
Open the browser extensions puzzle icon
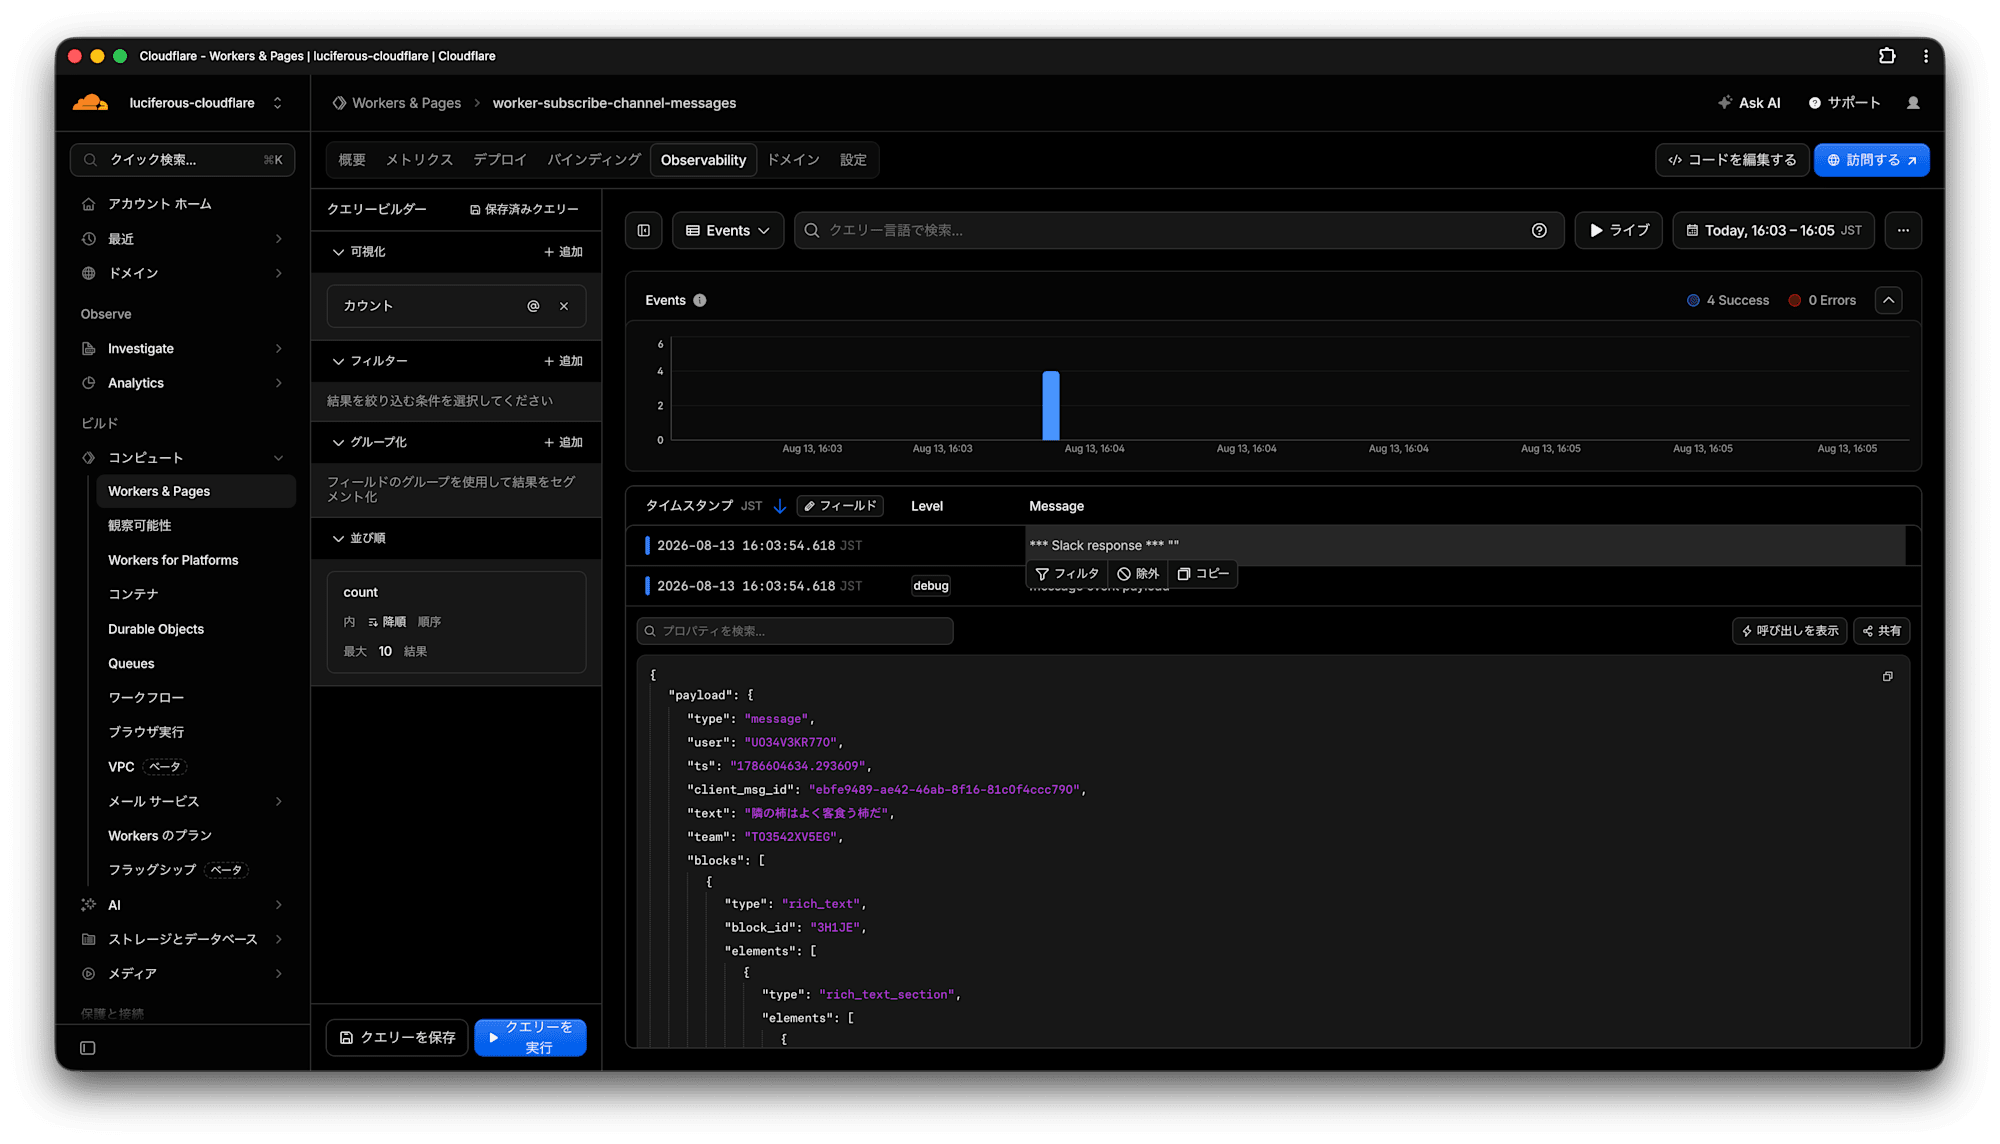[1887, 56]
